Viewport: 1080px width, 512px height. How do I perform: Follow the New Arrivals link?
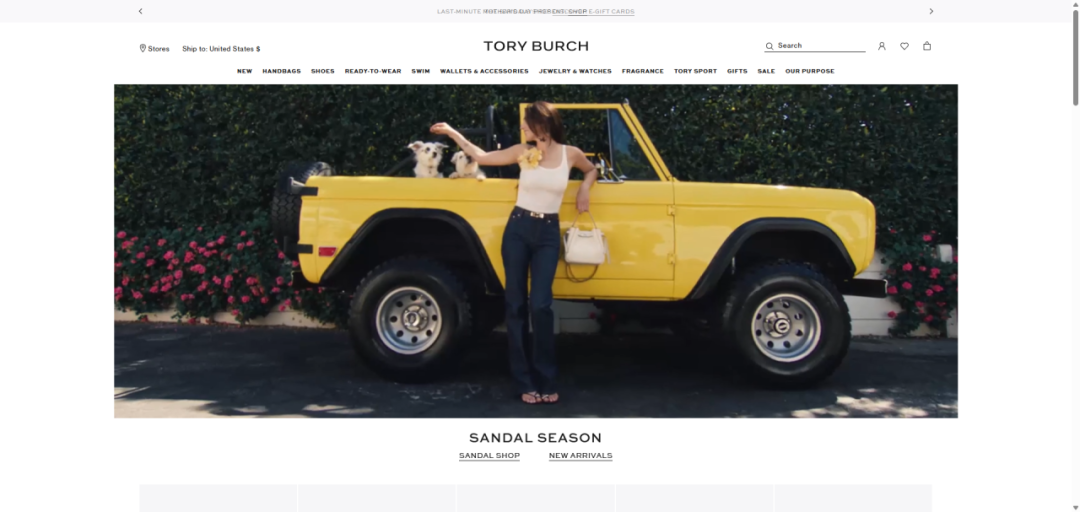click(x=581, y=455)
